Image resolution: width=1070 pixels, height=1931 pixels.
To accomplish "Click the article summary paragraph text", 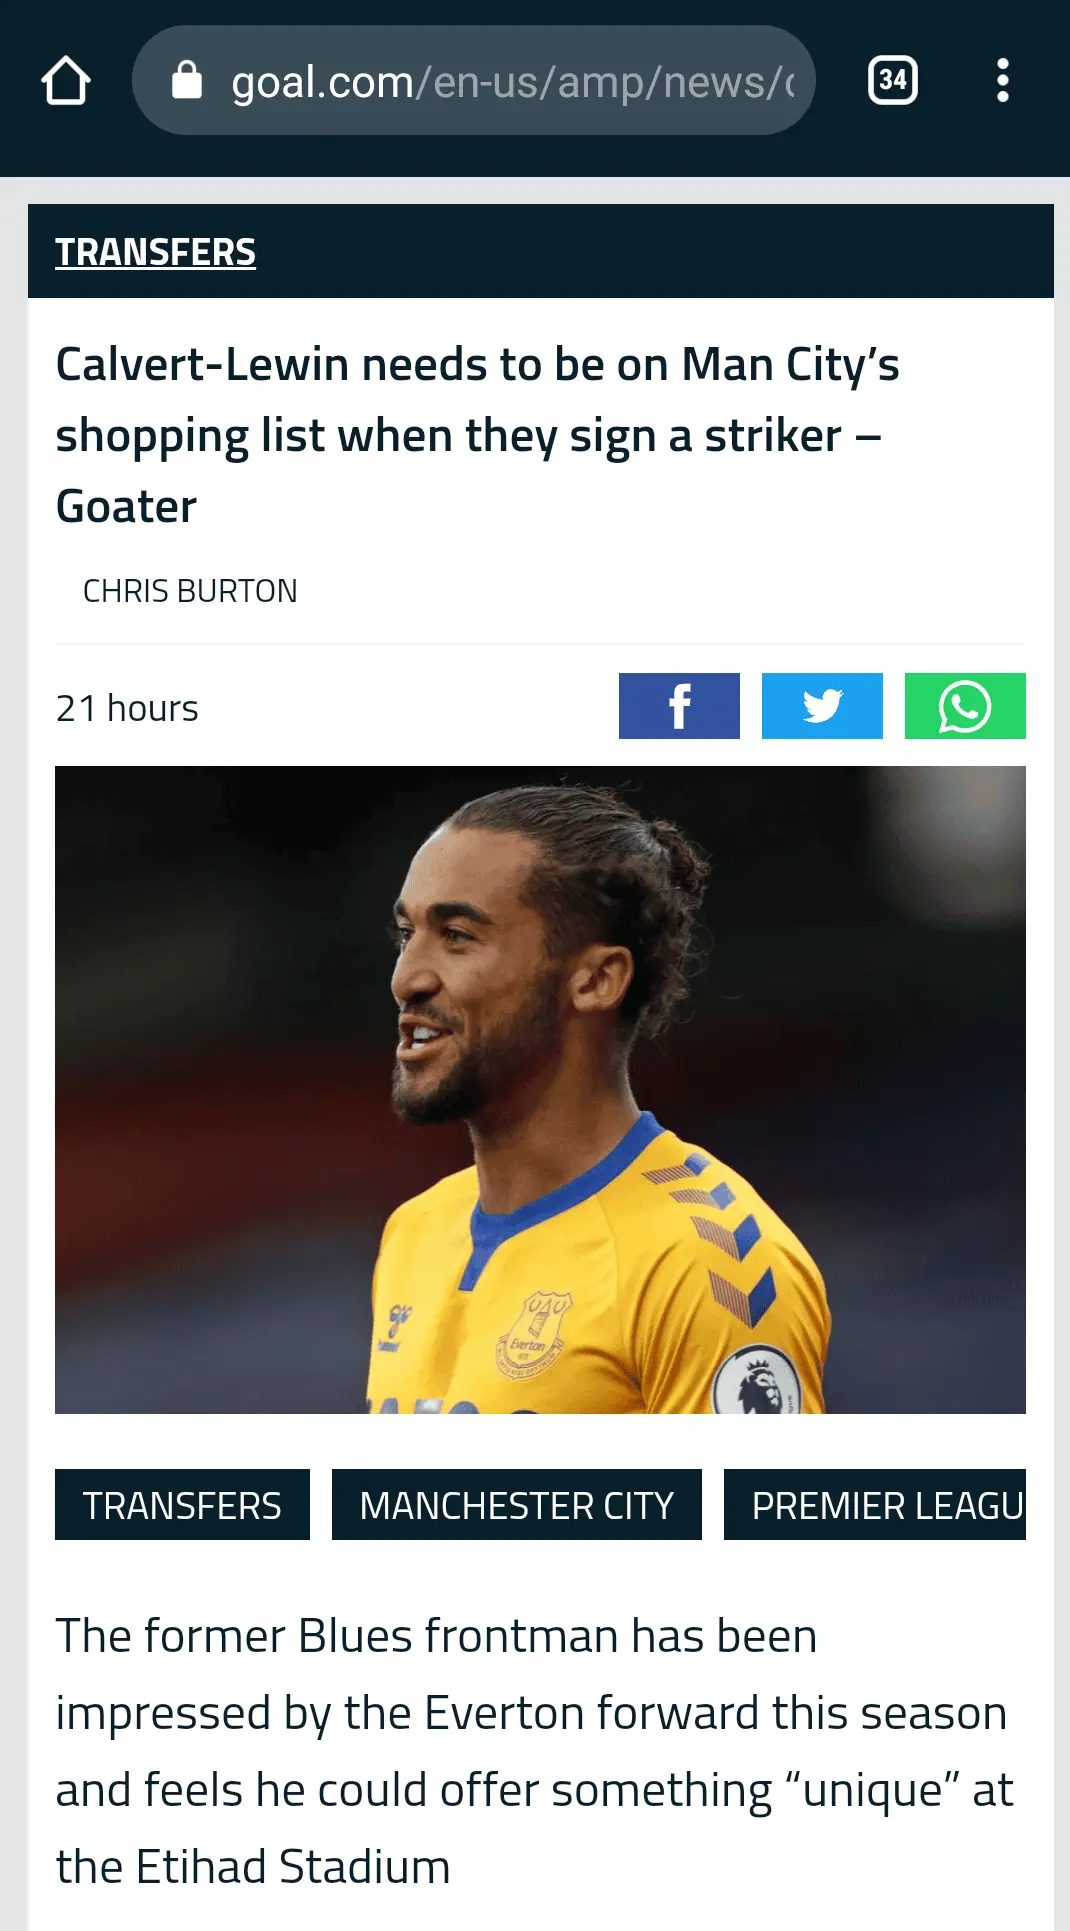I will (535, 1751).
